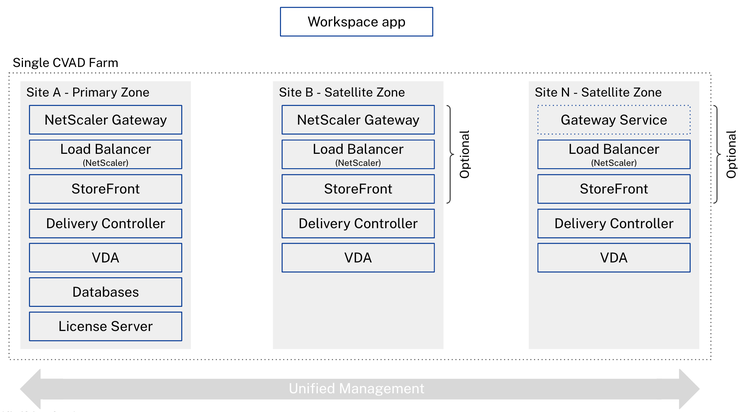
Task: Click Site N VDA box
Action: tap(614, 257)
